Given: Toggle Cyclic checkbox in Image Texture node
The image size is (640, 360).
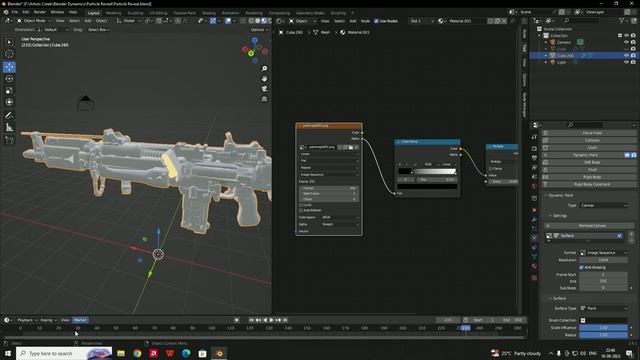Looking at the screenshot, I should pos(301,205).
